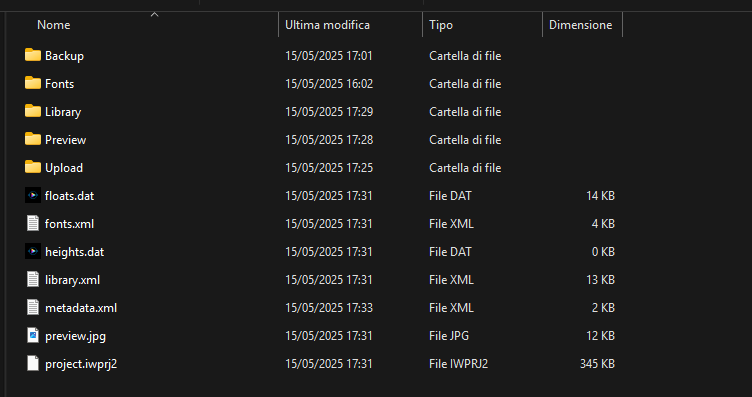Select the heights.dat 0 KB size cell
Viewport: 752px width, 397px height.
click(x=603, y=252)
